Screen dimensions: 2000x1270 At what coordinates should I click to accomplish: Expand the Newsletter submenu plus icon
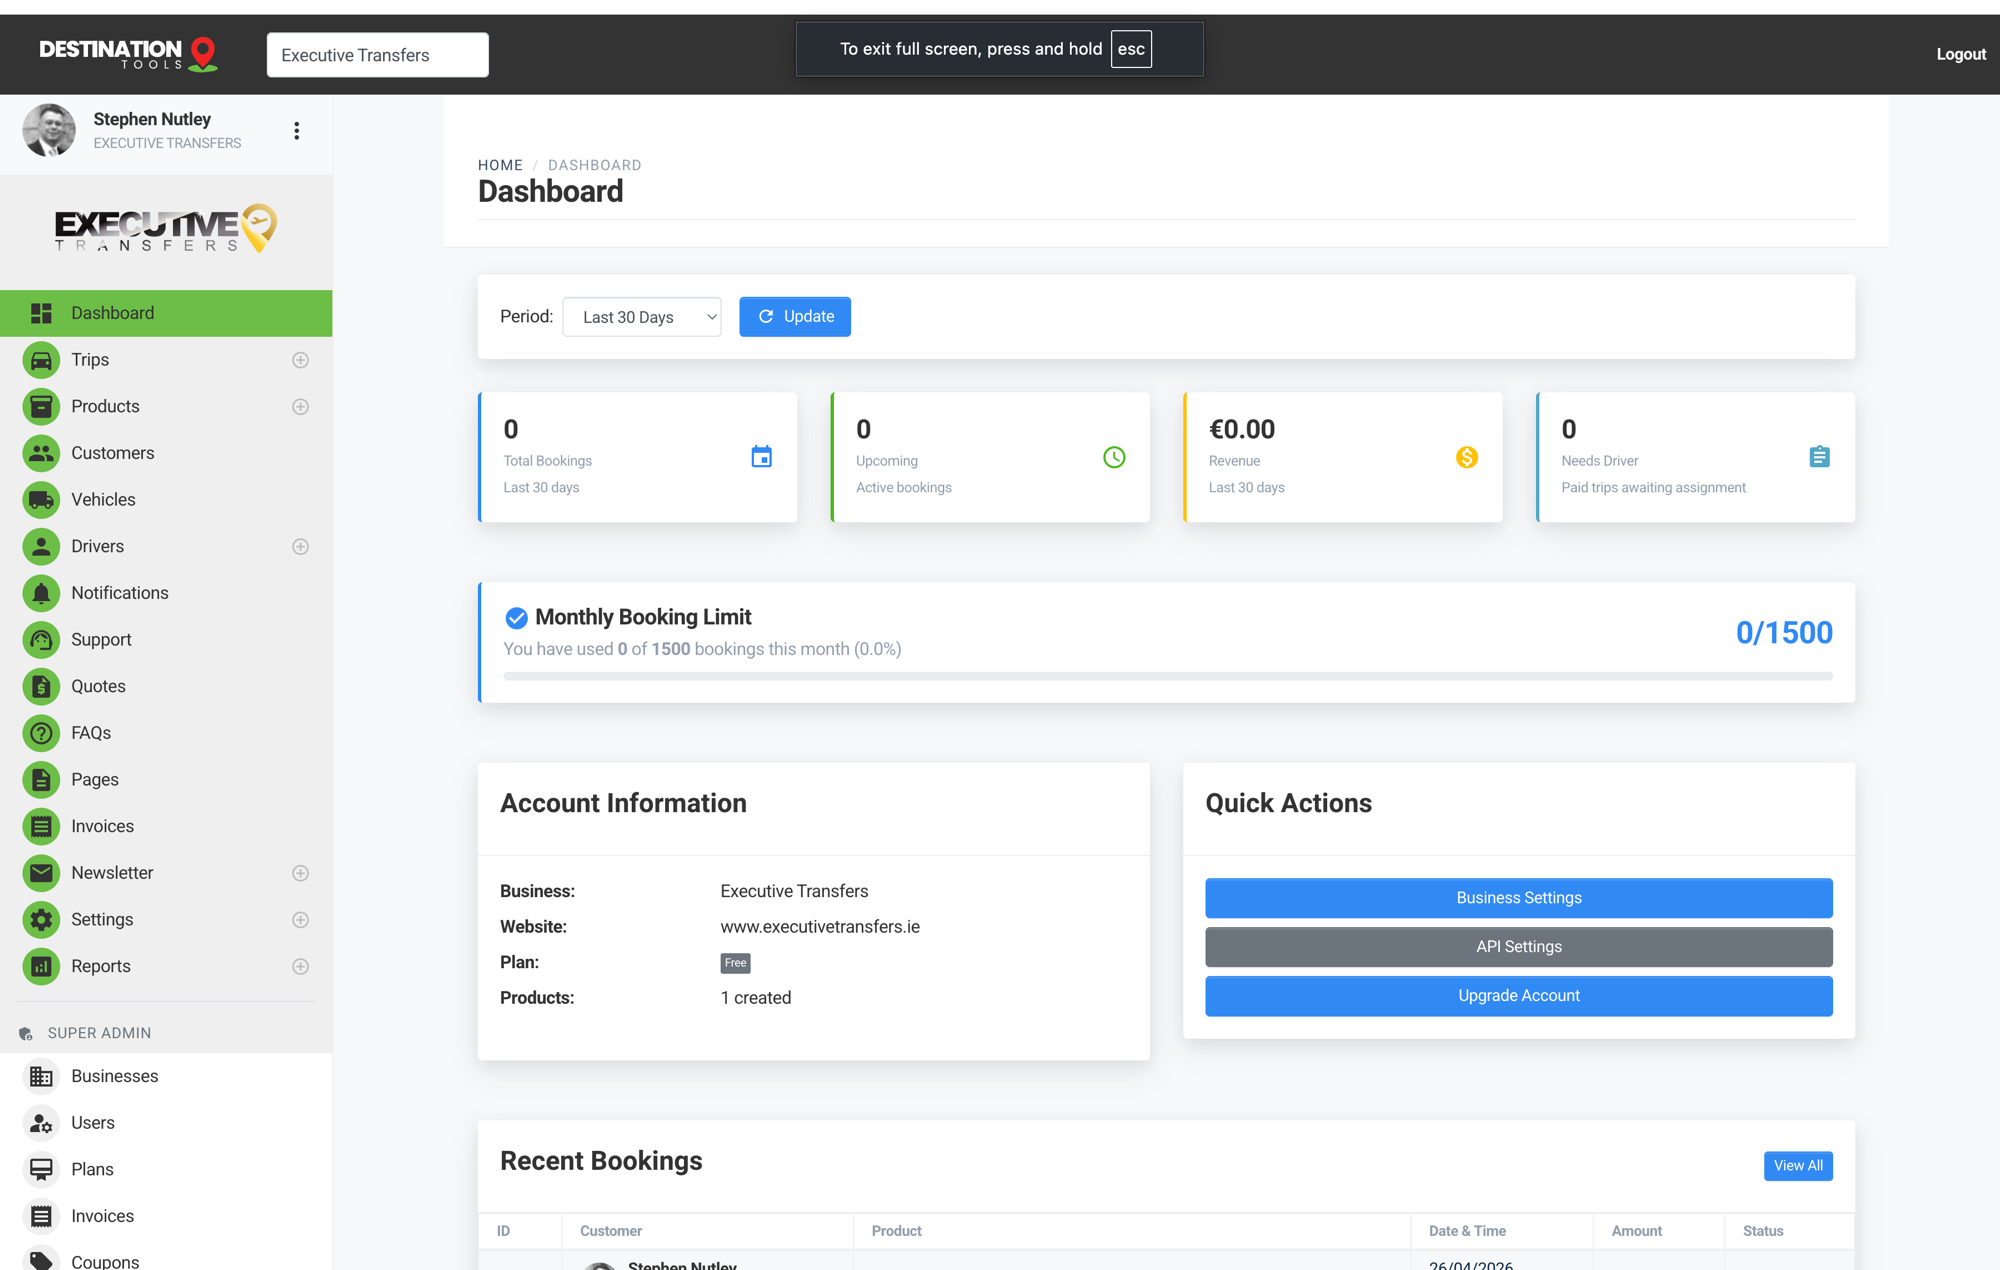coord(300,873)
